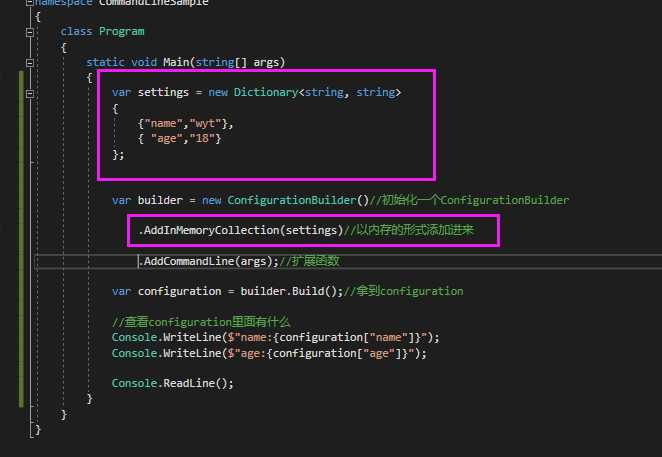Click WriteLine in the age output statement

[x=192, y=354]
